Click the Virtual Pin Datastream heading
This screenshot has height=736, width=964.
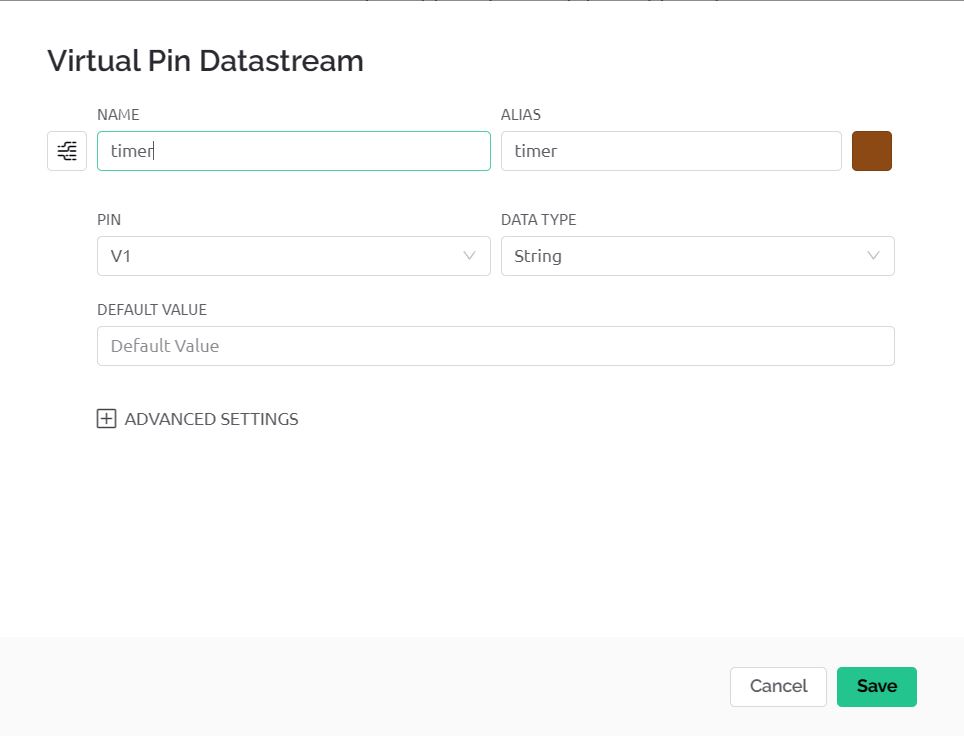point(205,61)
